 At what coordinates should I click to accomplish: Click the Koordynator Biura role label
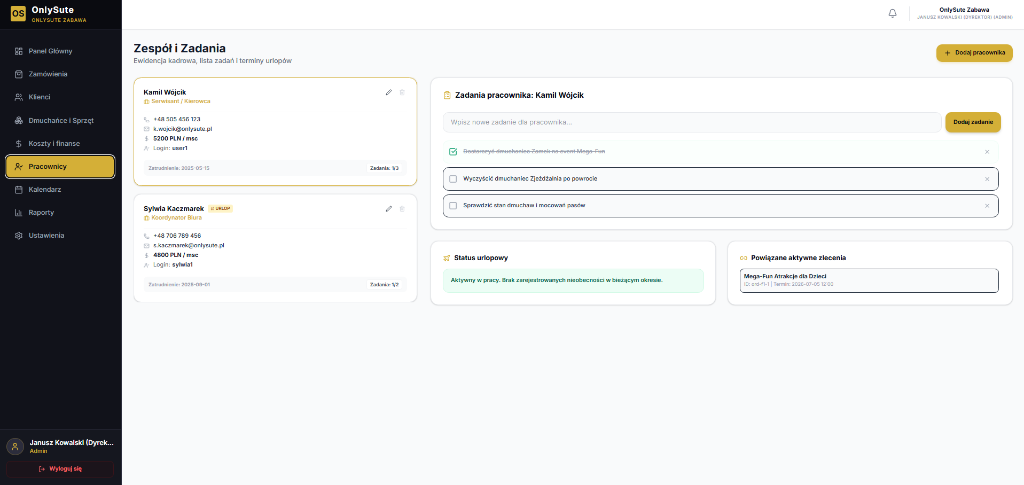(x=176, y=217)
